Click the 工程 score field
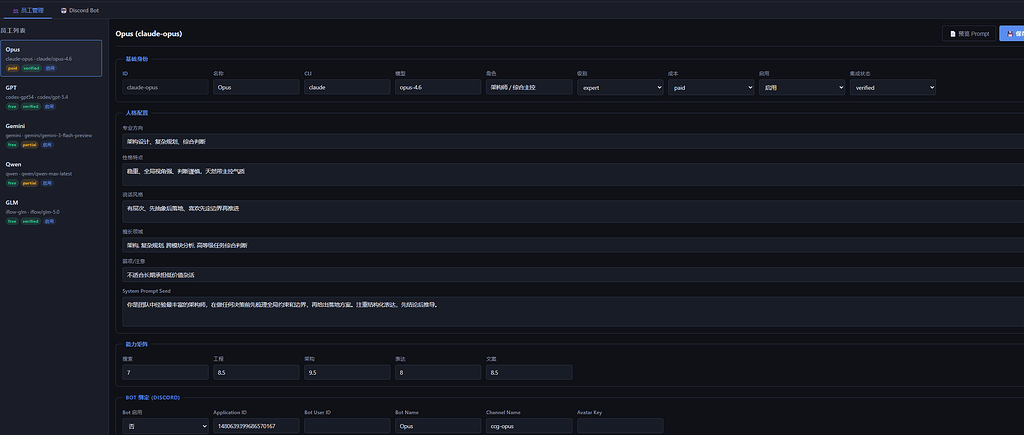Viewport: 1024px width, 435px height. point(256,372)
